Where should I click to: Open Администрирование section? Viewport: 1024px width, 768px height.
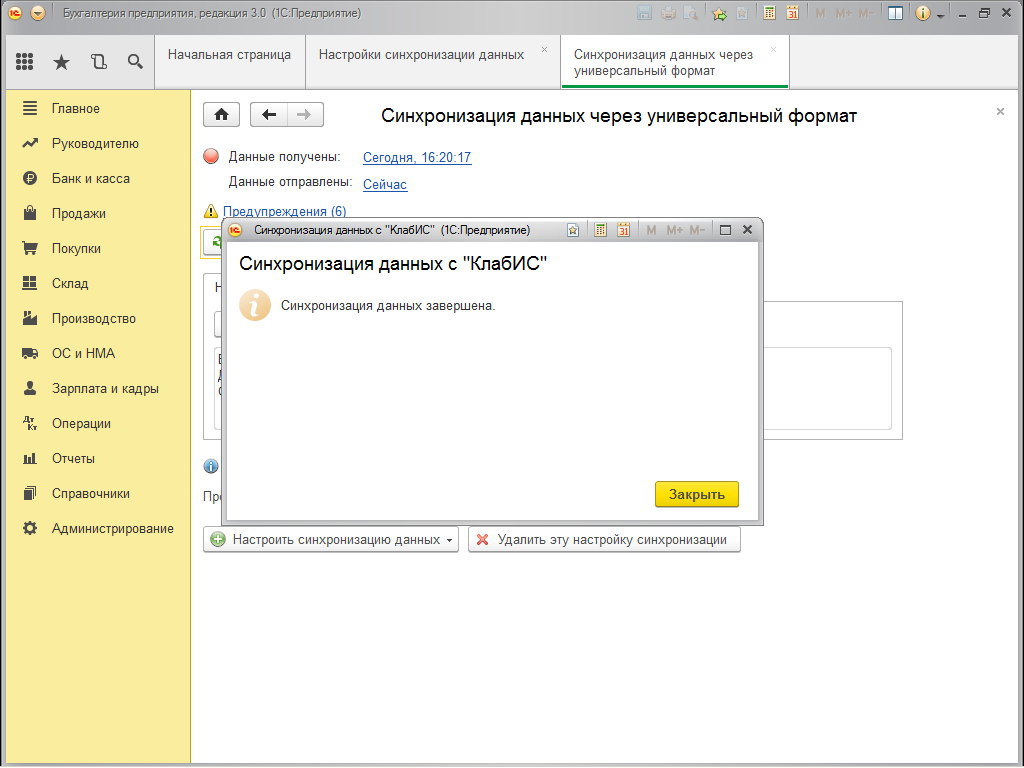(x=98, y=528)
